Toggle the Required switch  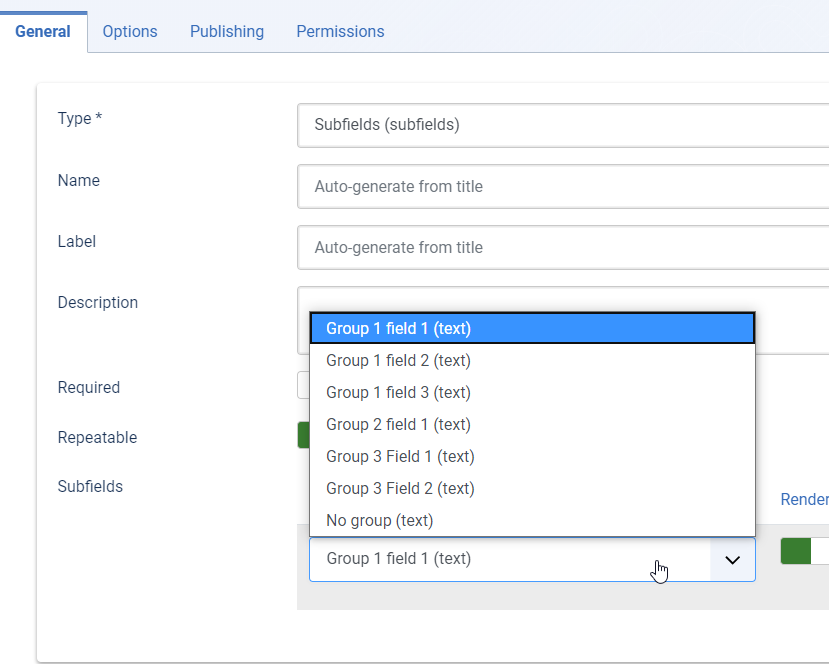point(303,385)
